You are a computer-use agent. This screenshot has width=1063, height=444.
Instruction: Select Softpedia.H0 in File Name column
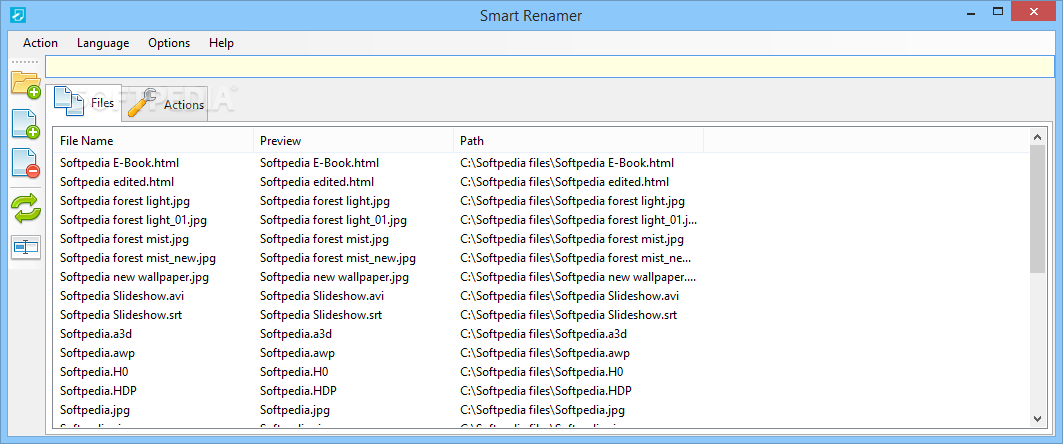pyautogui.click(x=94, y=371)
